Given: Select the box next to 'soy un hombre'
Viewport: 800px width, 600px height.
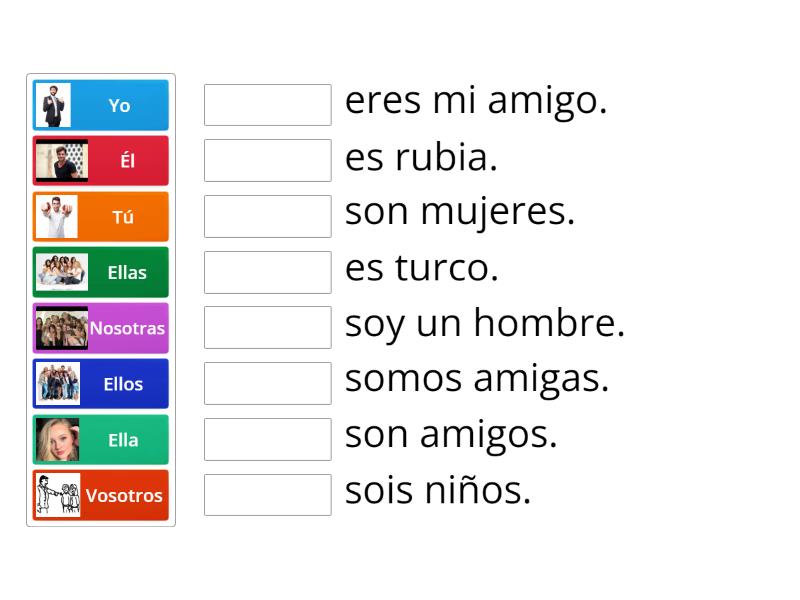Looking at the screenshot, I should 267,327.
